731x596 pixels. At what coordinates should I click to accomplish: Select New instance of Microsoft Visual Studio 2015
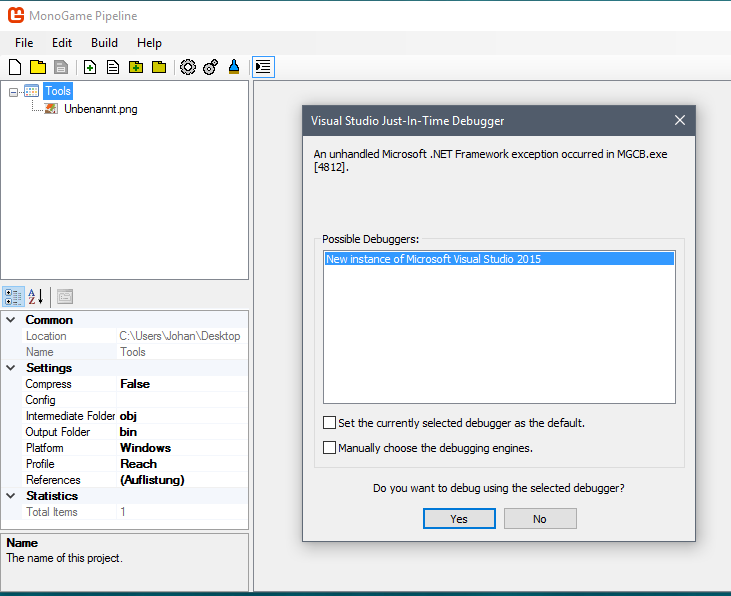[499, 259]
